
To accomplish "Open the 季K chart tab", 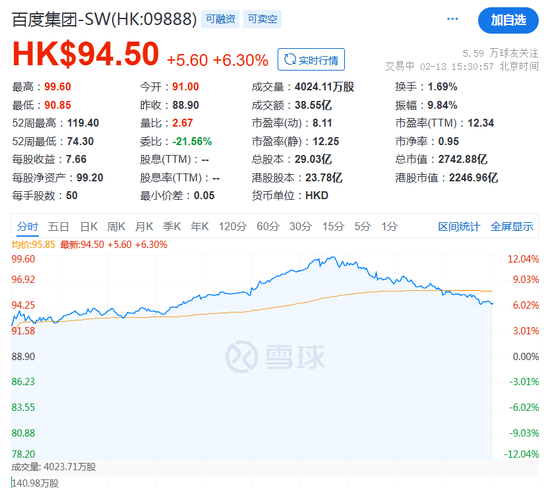I will click(172, 227).
